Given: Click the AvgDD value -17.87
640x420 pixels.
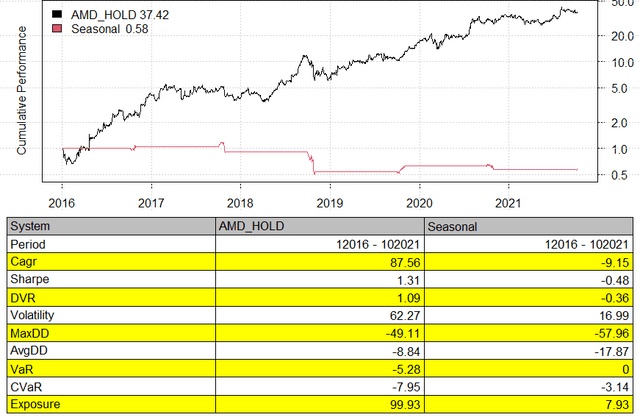Looking at the screenshot, I should pyautogui.click(x=612, y=352).
